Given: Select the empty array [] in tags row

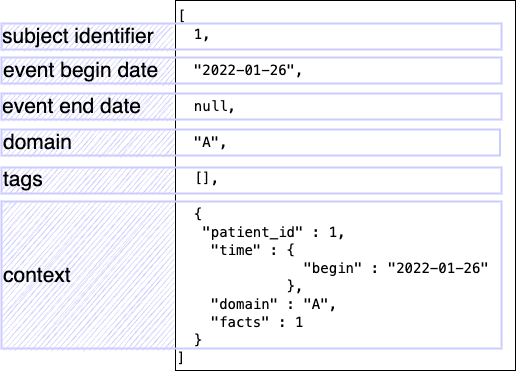Looking at the screenshot, I should tap(203, 178).
